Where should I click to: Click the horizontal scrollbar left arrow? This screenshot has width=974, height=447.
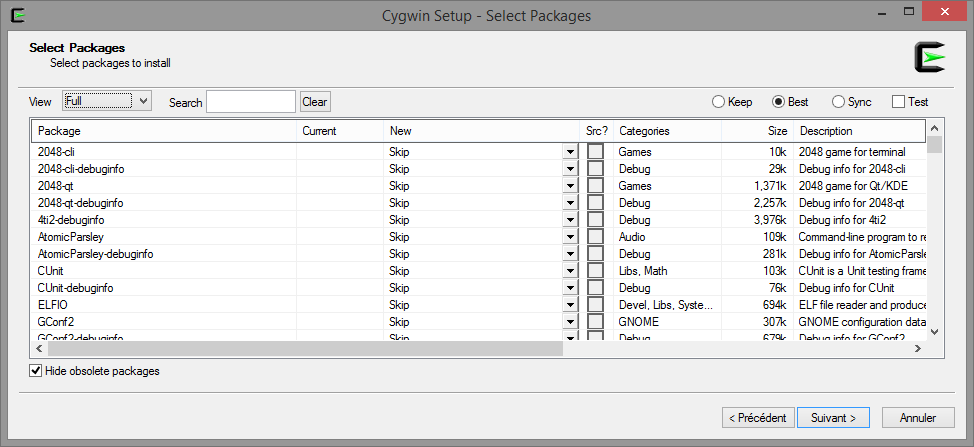[x=40, y=349]
